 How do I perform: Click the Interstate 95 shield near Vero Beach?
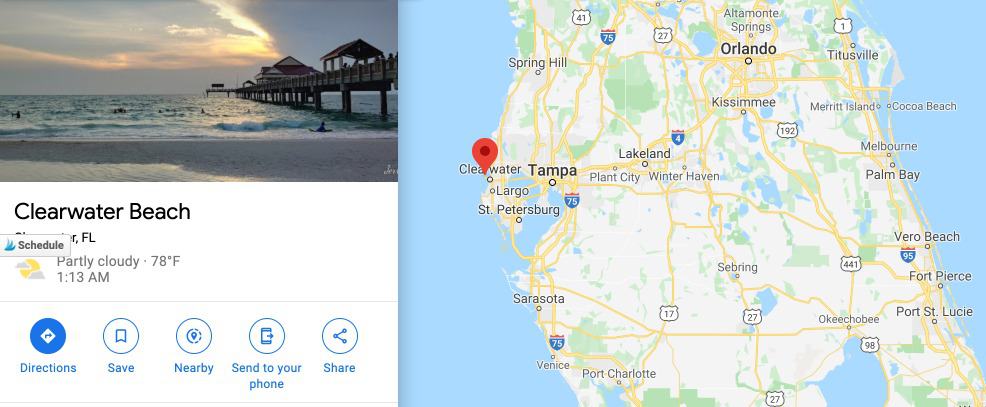coord(907,254)
